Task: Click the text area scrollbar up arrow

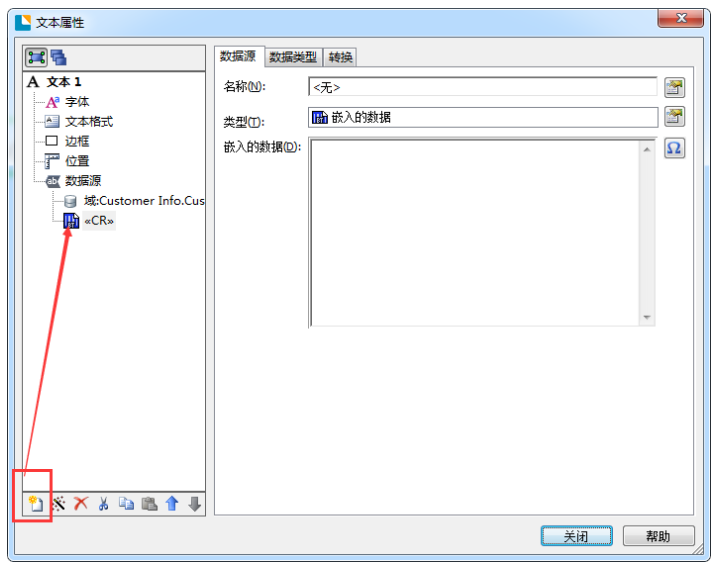Action: [647, 149]
